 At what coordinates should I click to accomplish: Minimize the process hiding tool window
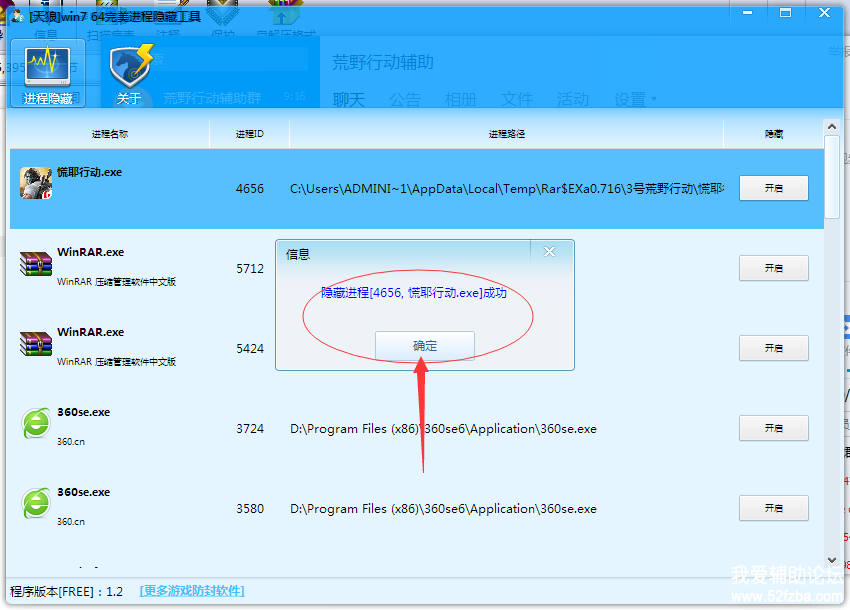pos(748,13)
